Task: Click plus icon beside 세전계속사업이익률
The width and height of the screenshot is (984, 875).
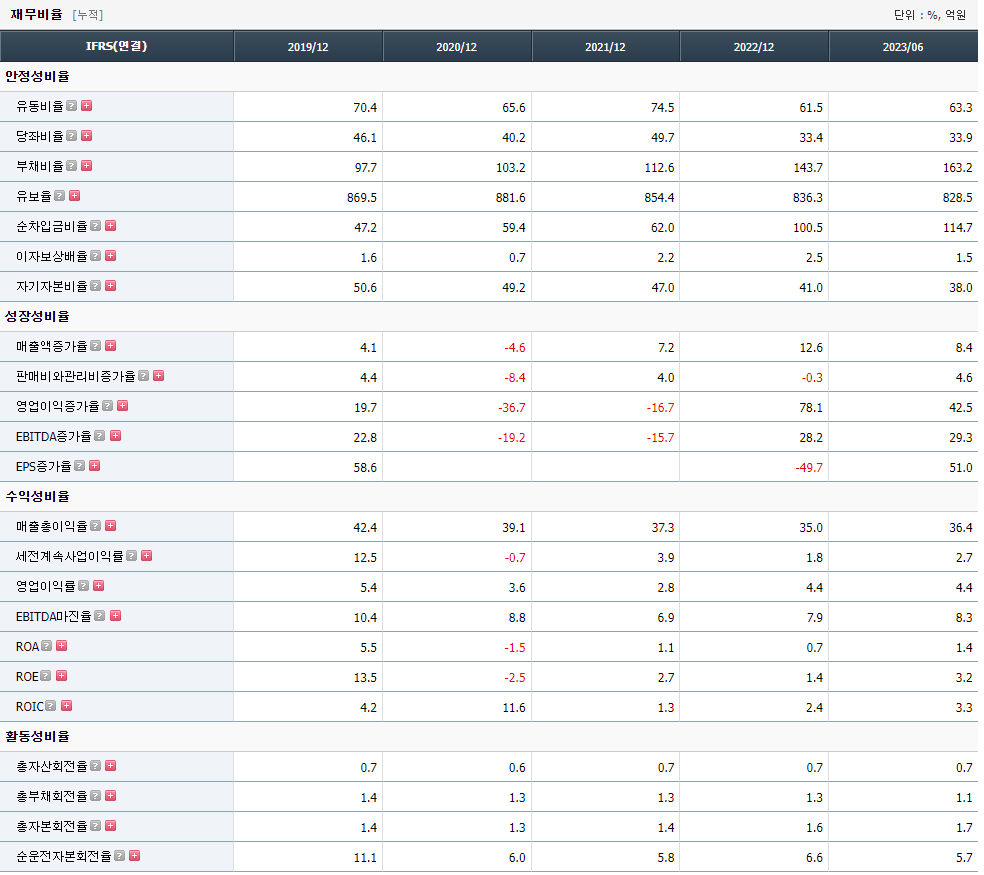Action: 147,556
